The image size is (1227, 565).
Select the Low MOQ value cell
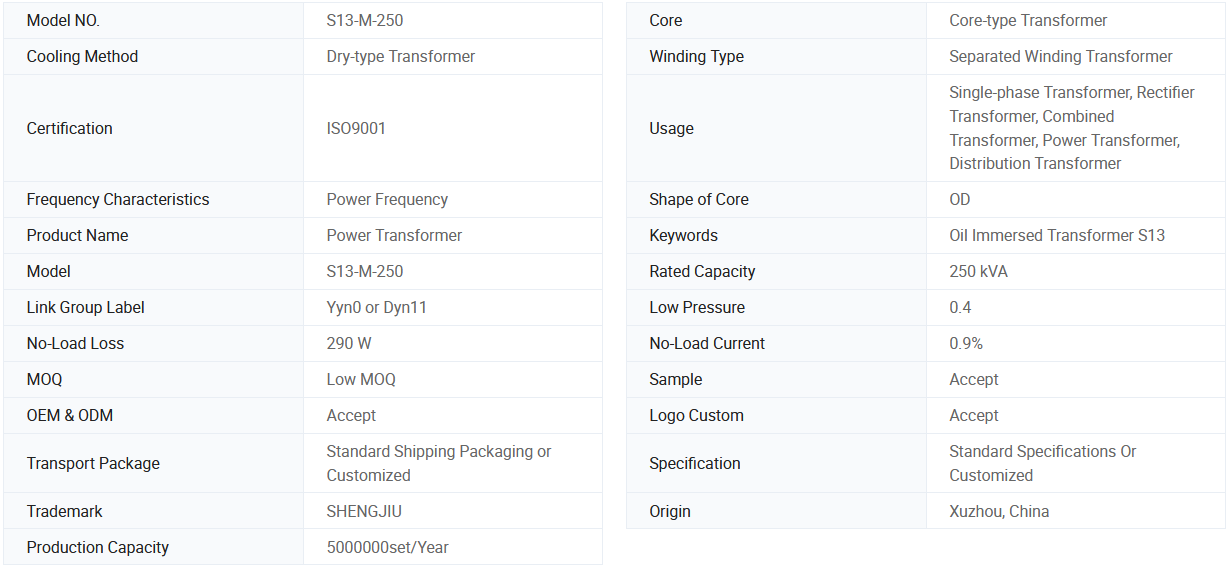click(x=361, y=379)
